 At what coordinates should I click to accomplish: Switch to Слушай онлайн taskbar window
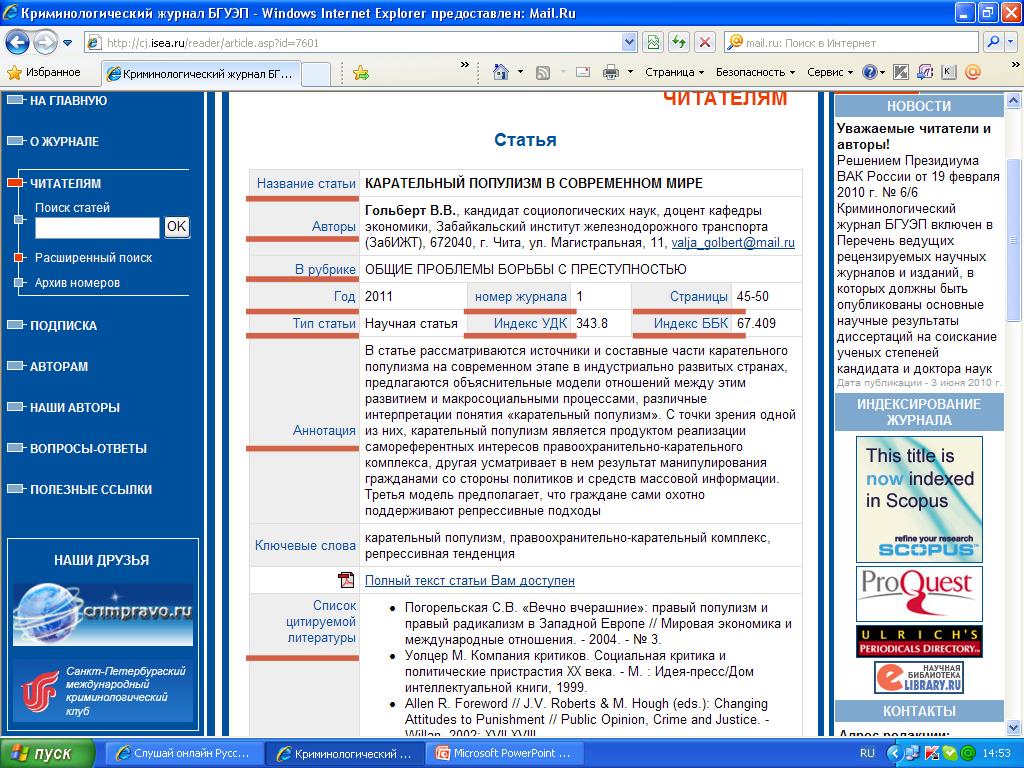tap(184, 754)
